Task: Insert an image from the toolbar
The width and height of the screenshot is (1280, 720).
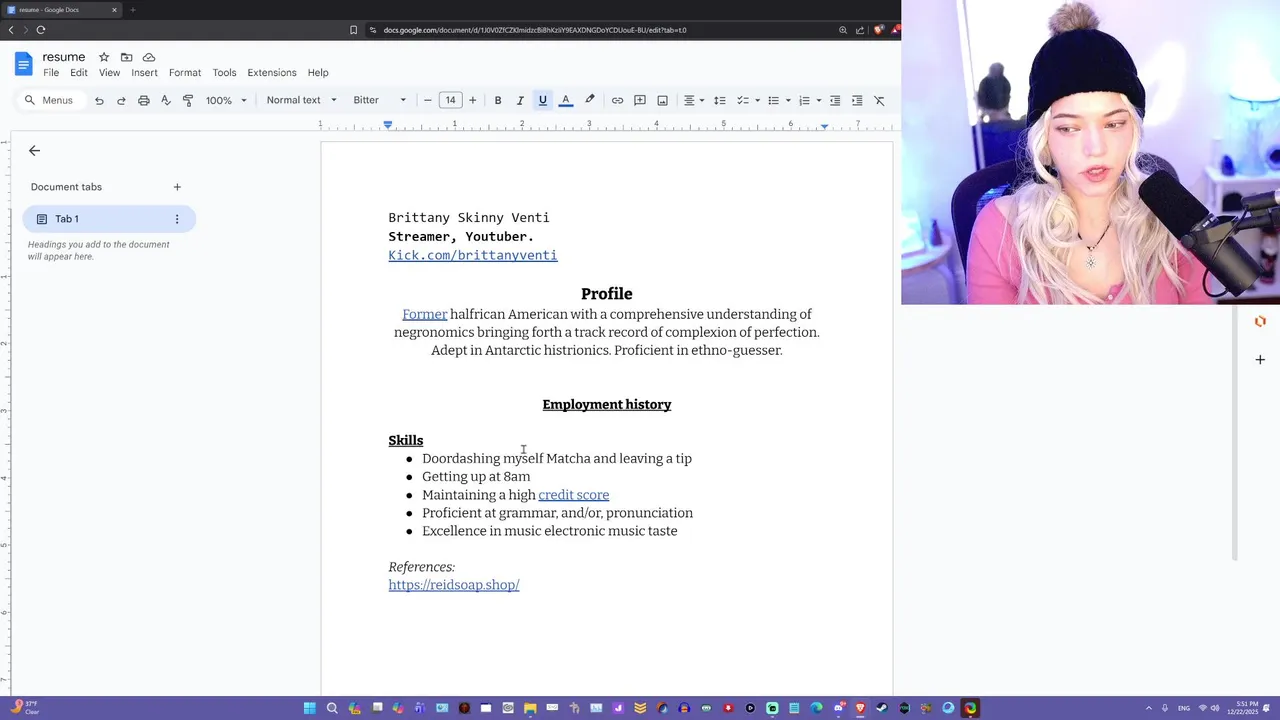Action: 662,100
